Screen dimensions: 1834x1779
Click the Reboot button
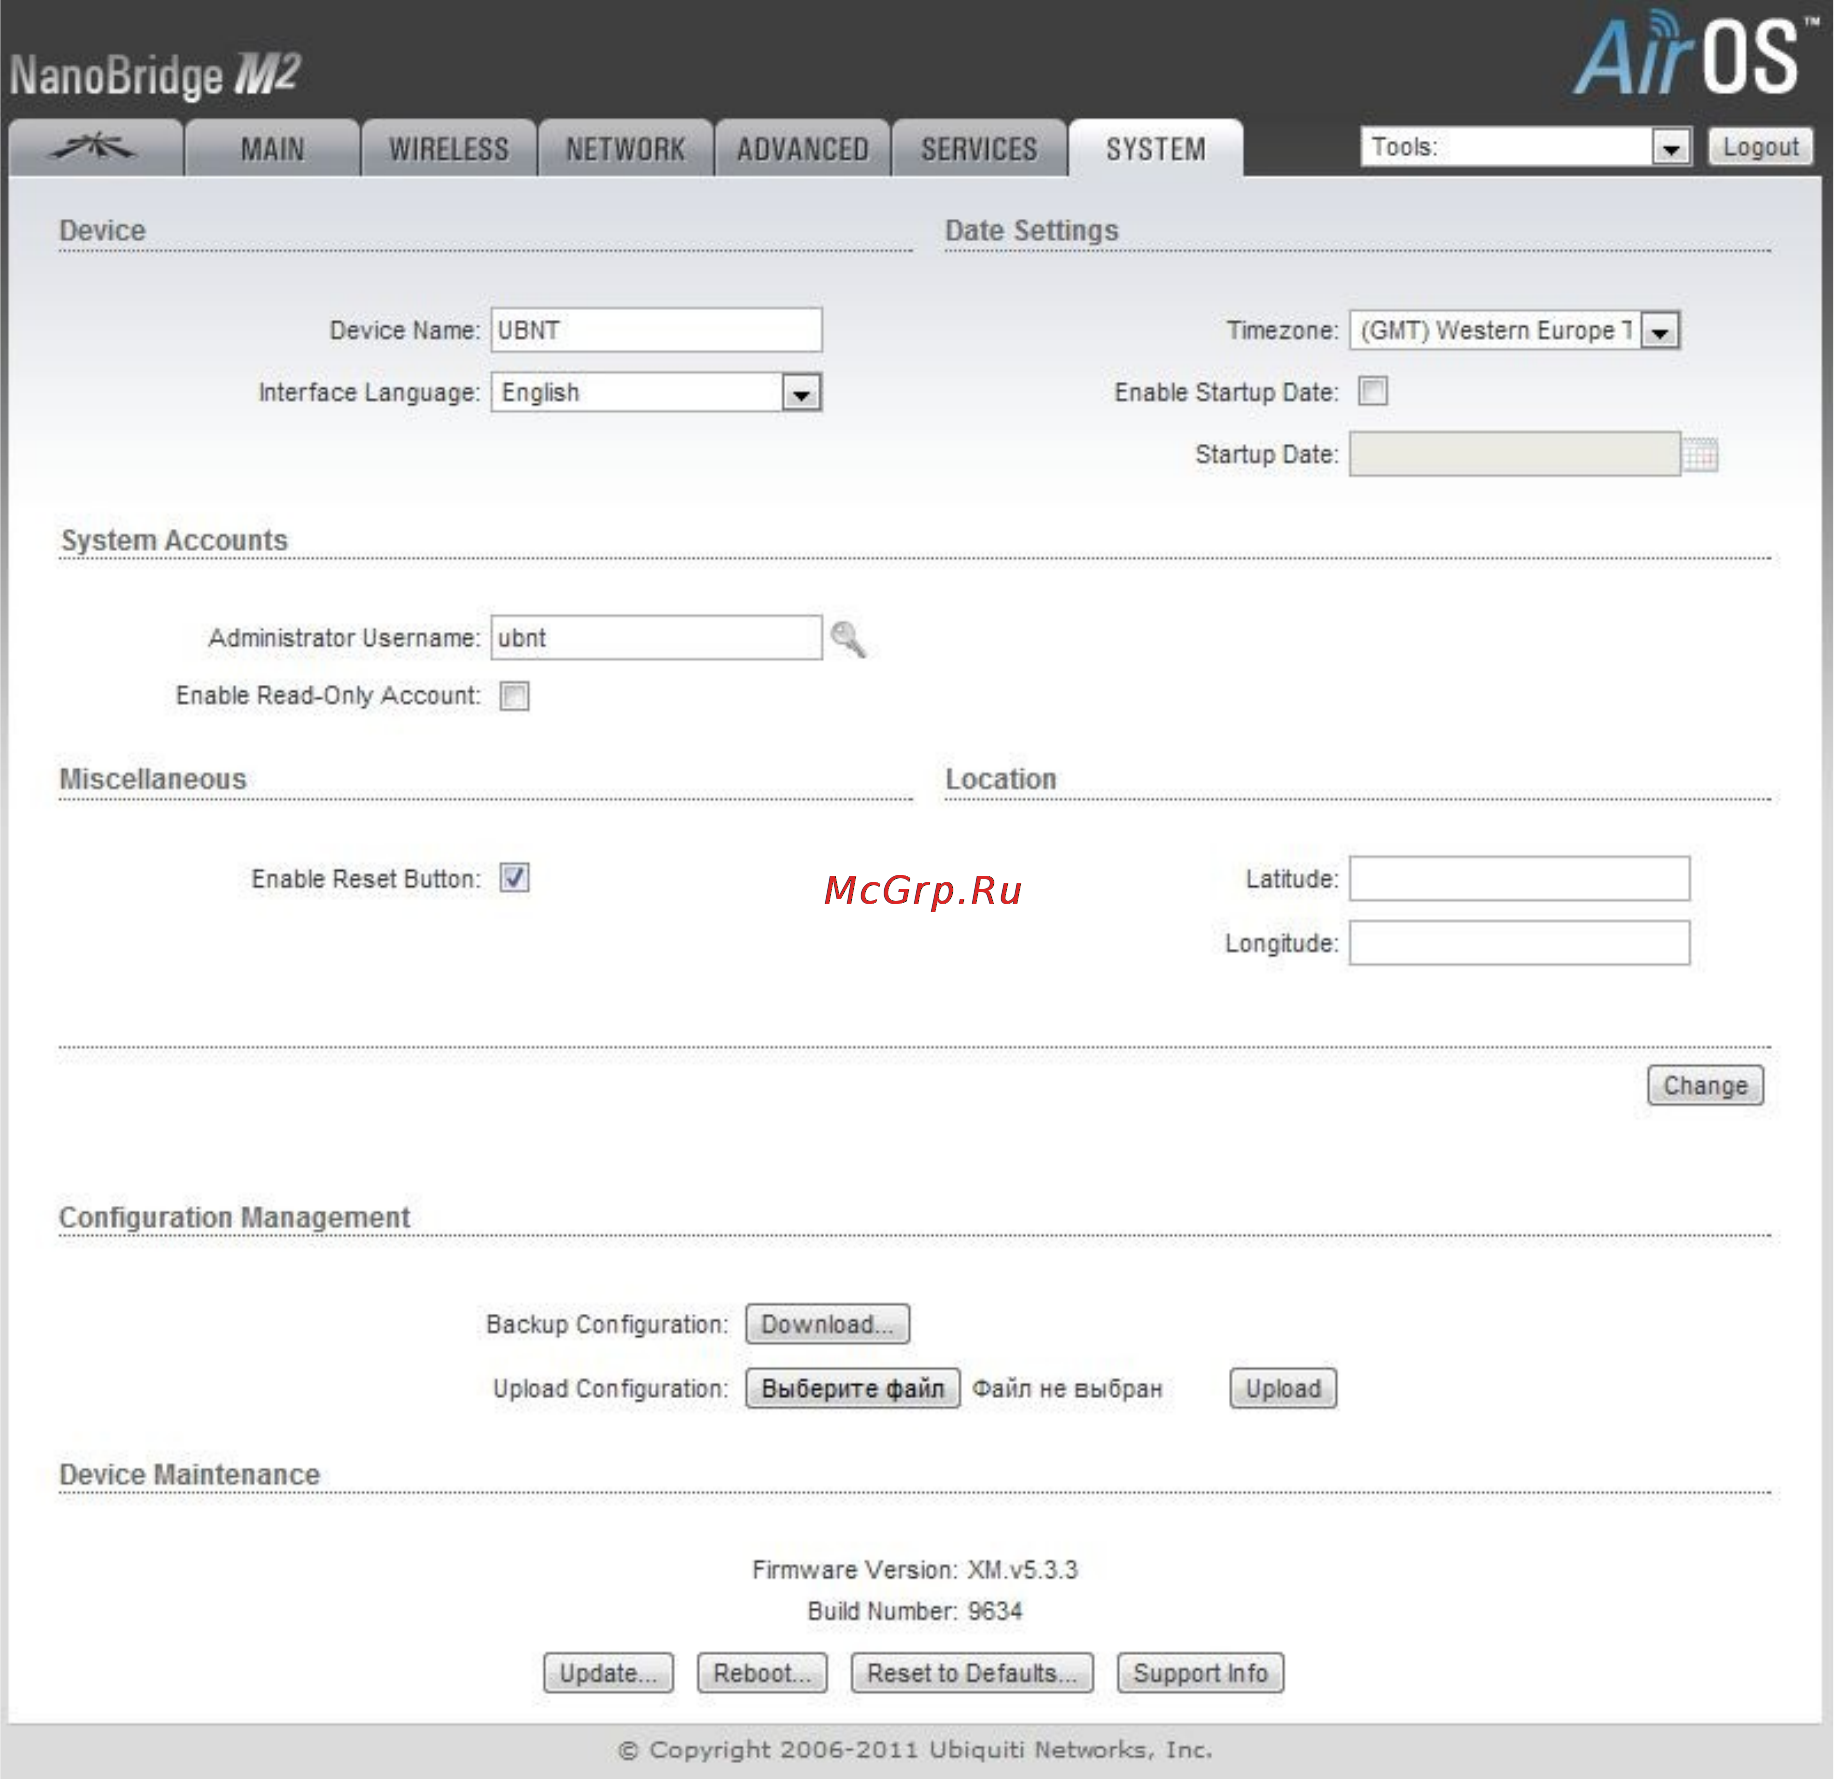click(x=762, y=1673)
